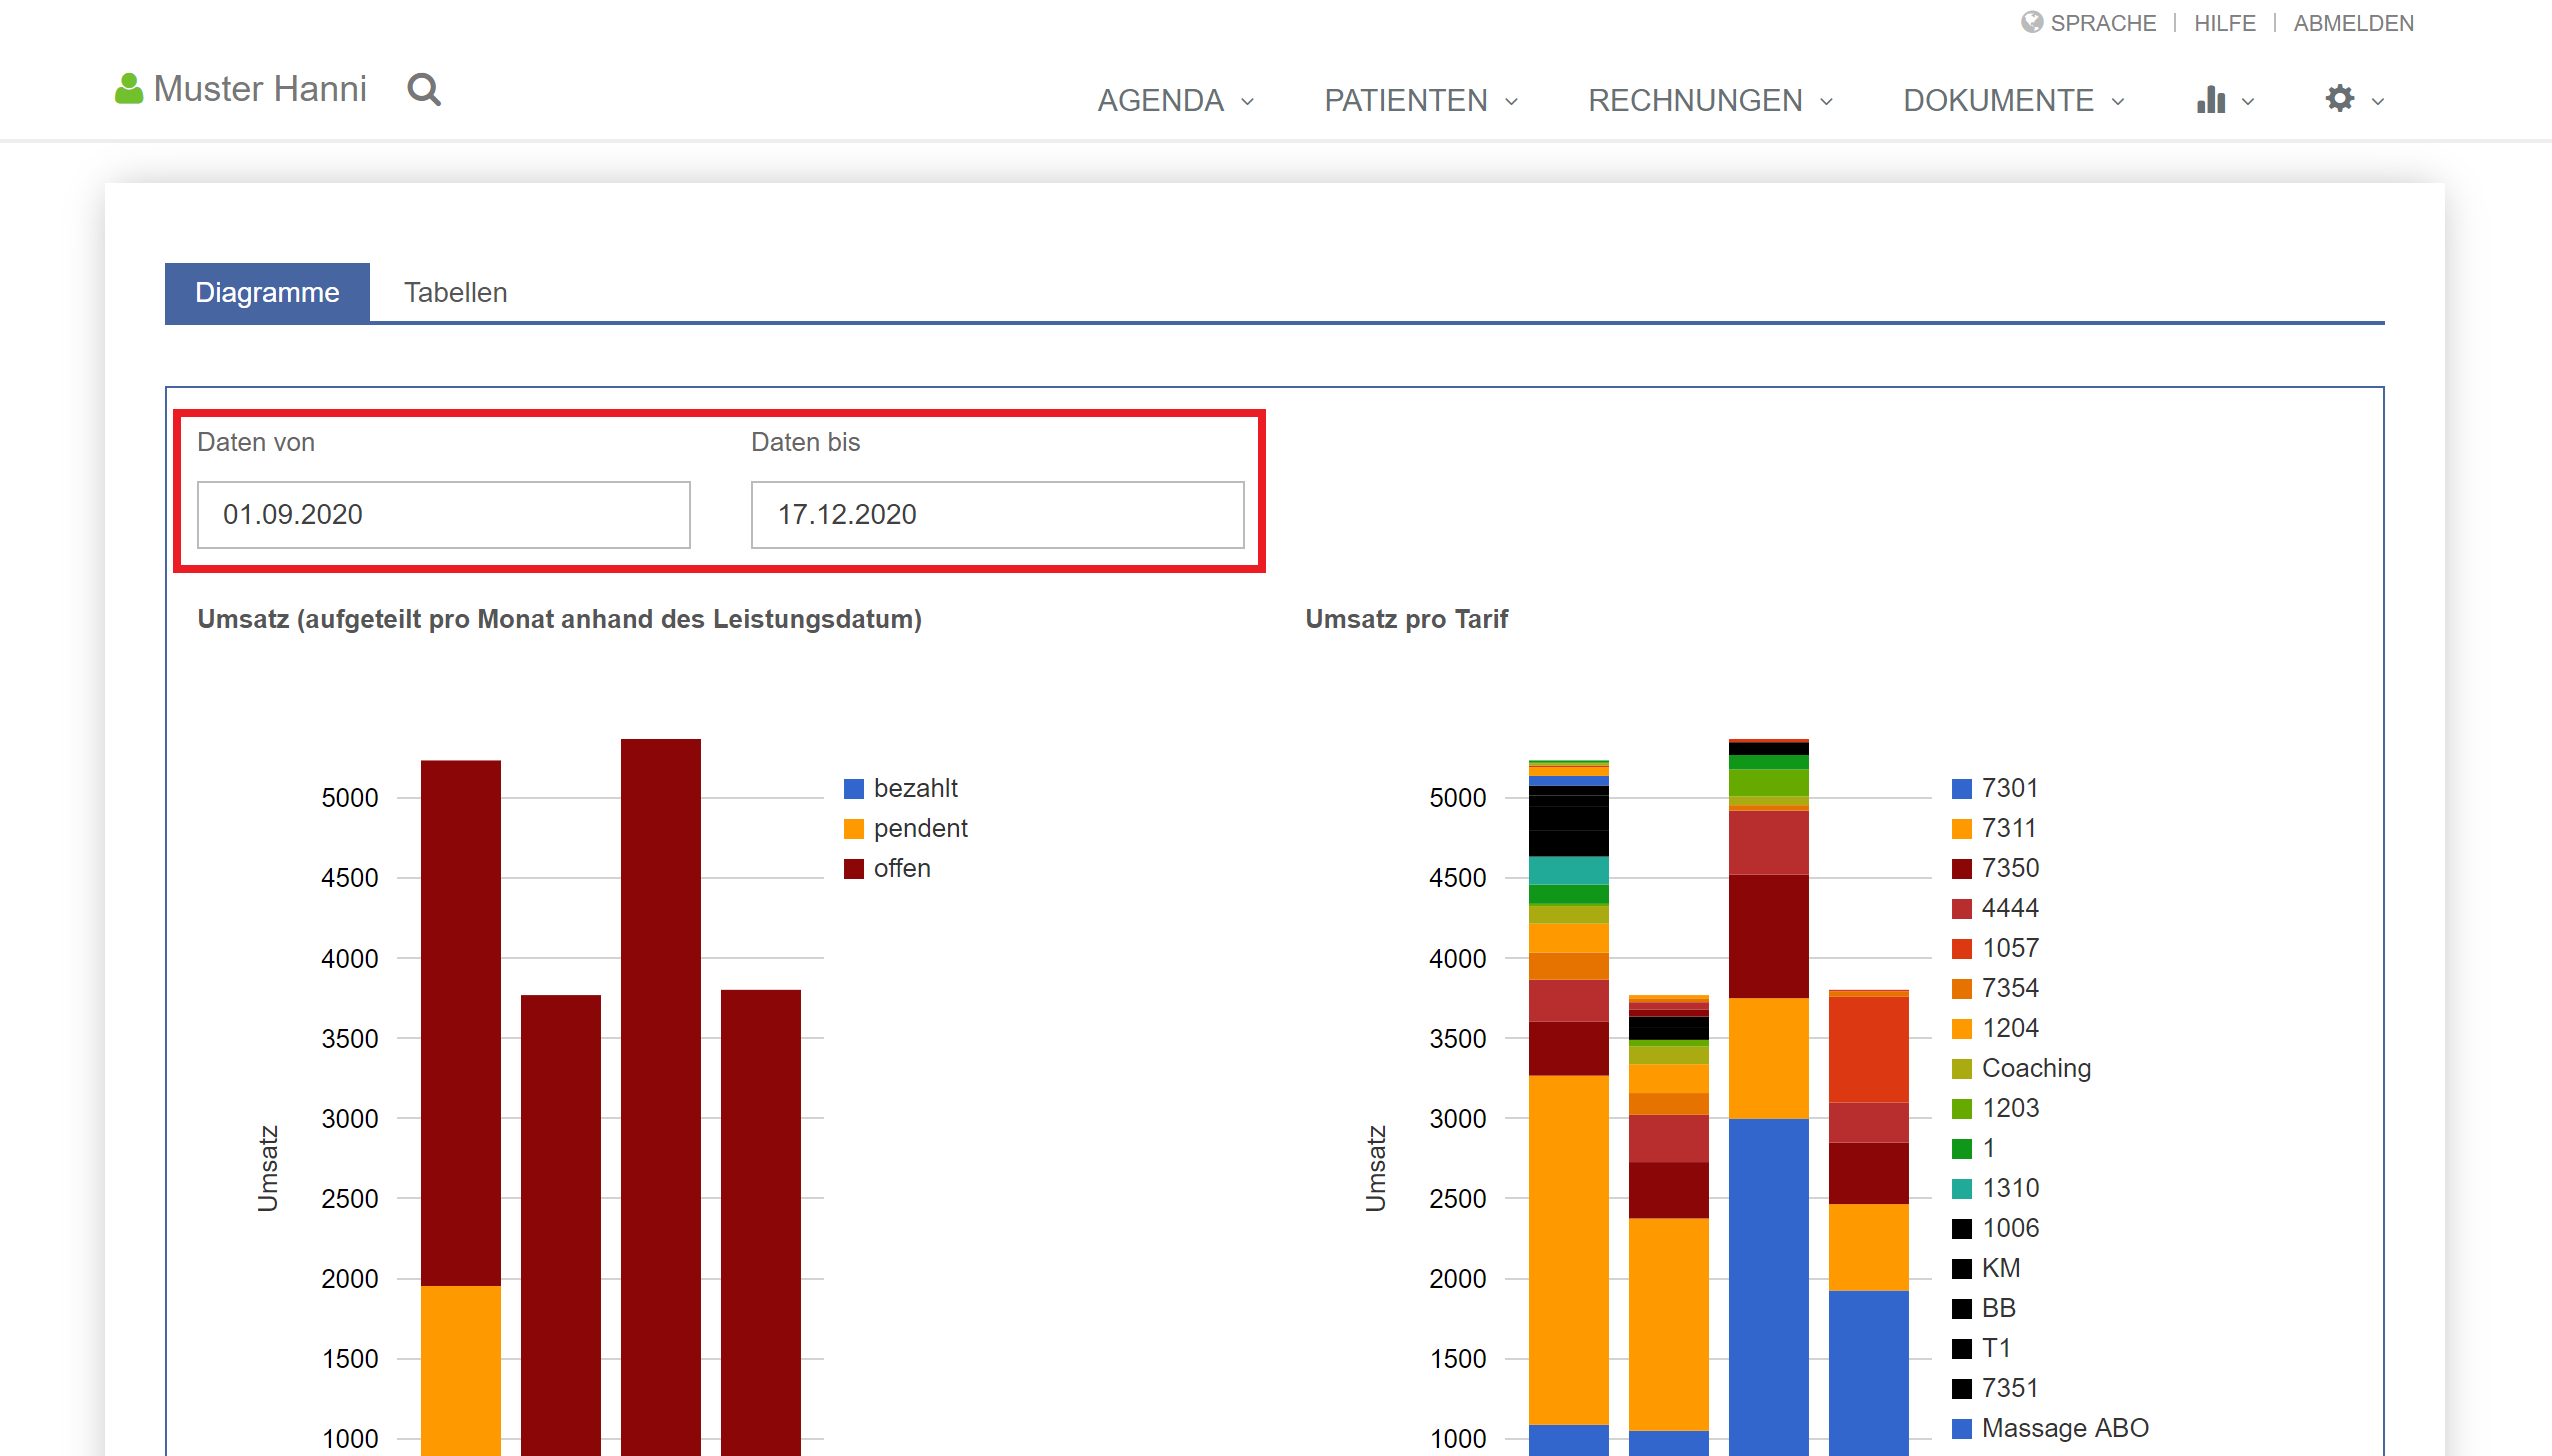Viewport: 2552px width, 1456px height.
Task: Switch to the Diagramme tab
Action: (x=267, y=292)
